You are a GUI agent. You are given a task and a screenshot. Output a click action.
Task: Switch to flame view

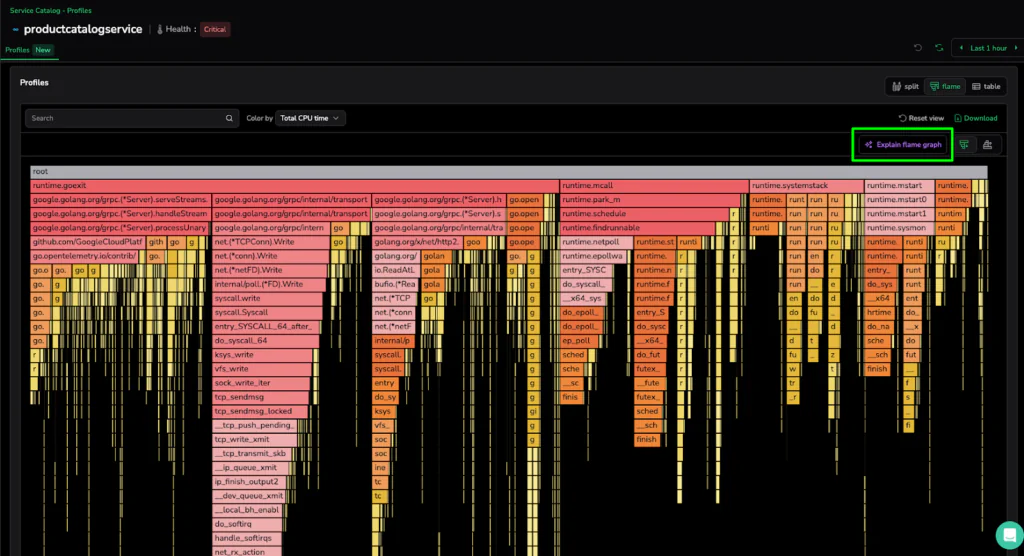945,87
